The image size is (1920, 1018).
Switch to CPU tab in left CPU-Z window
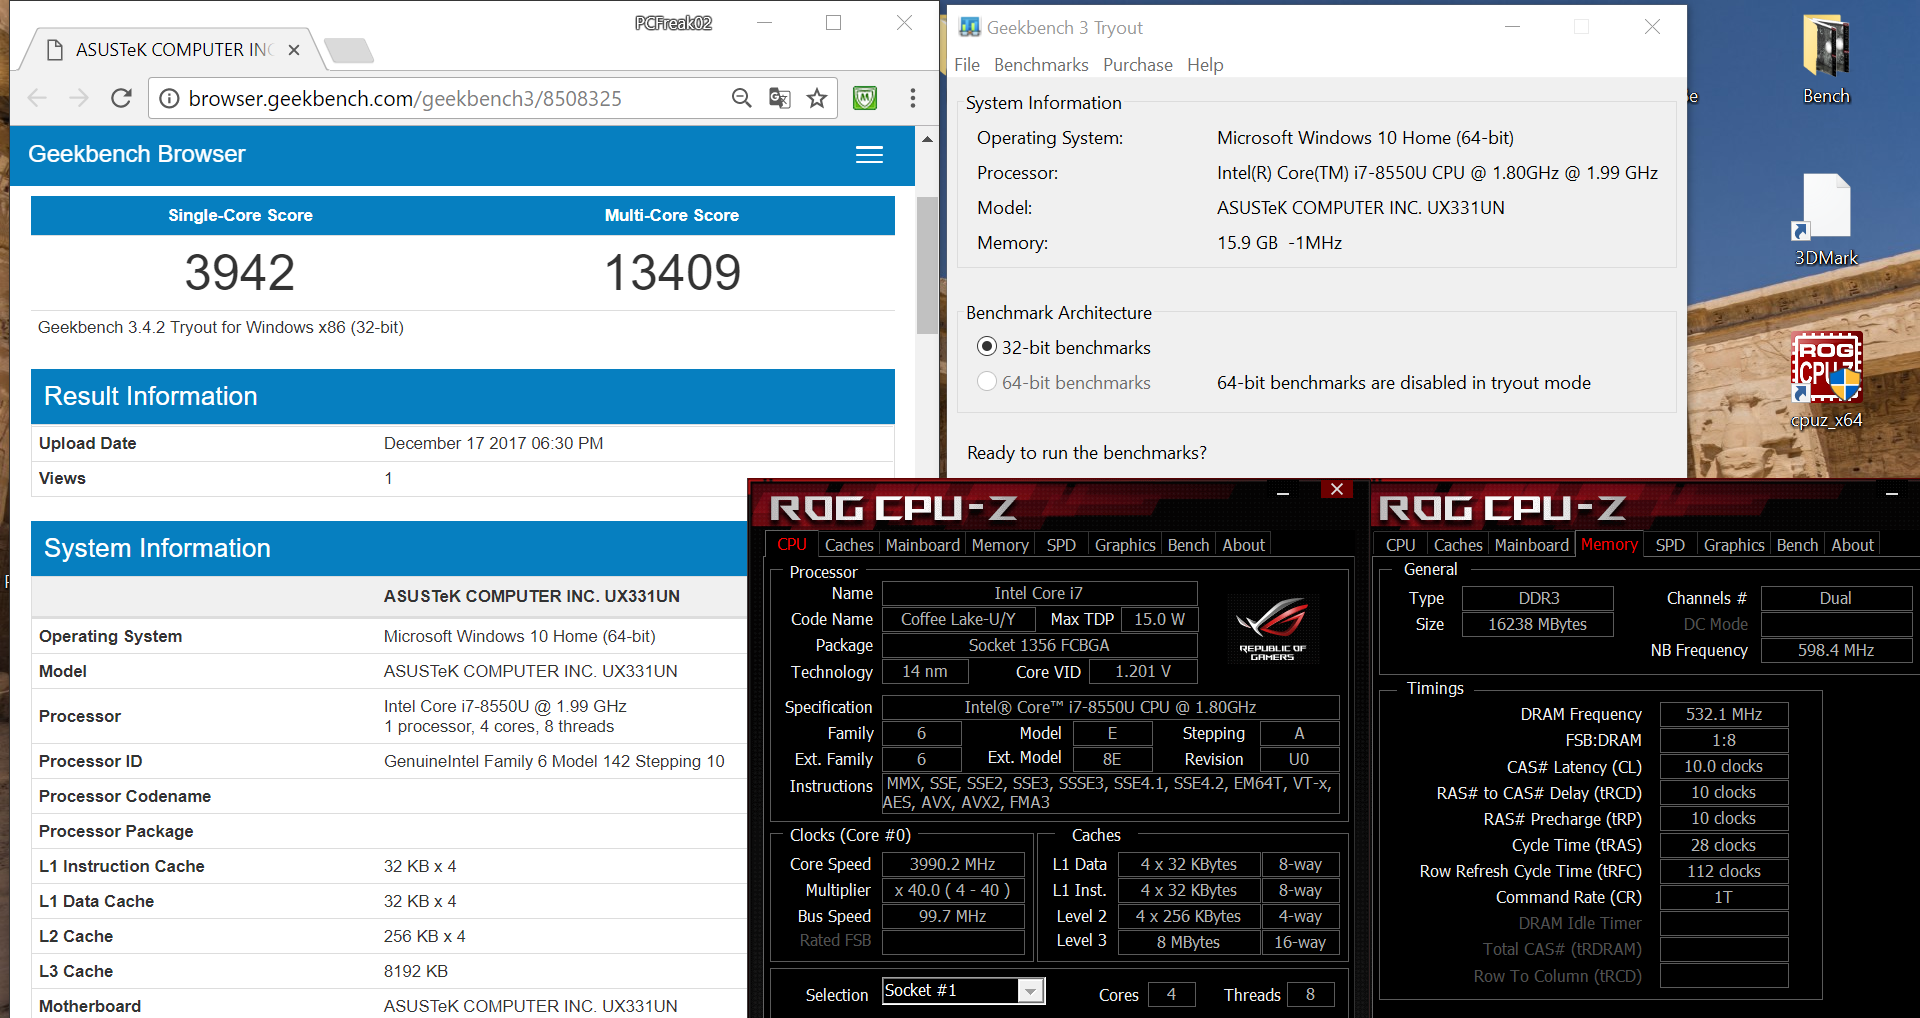tap(792, 545)
